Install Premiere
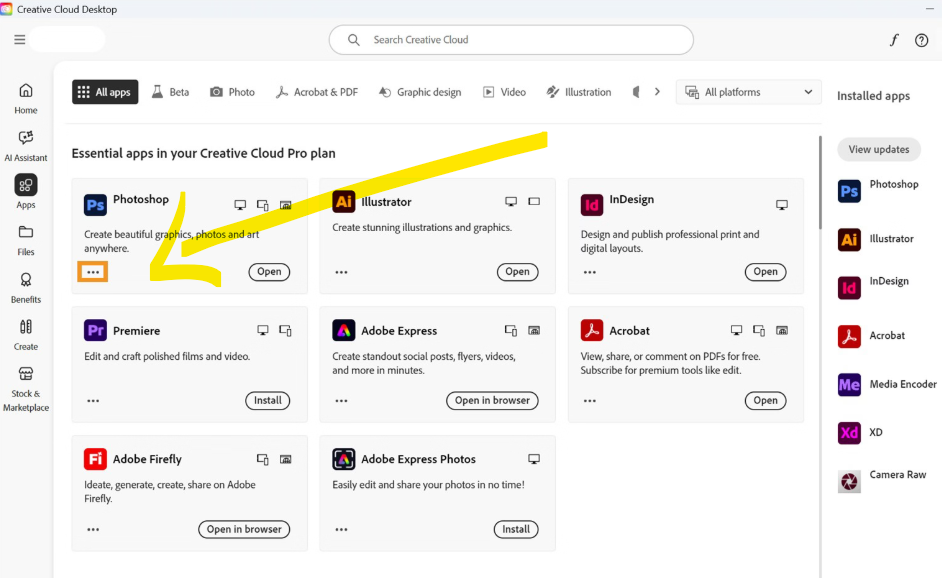Viewport: 942px width, 578px height. click(267, 400)
